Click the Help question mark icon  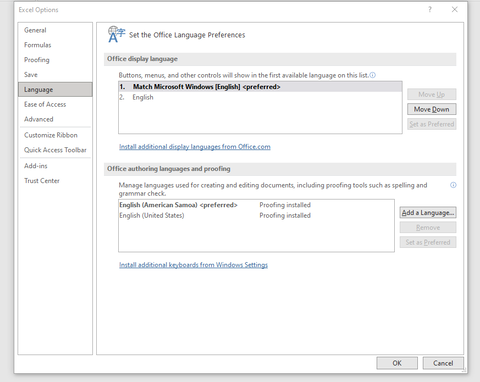(430, 9)
